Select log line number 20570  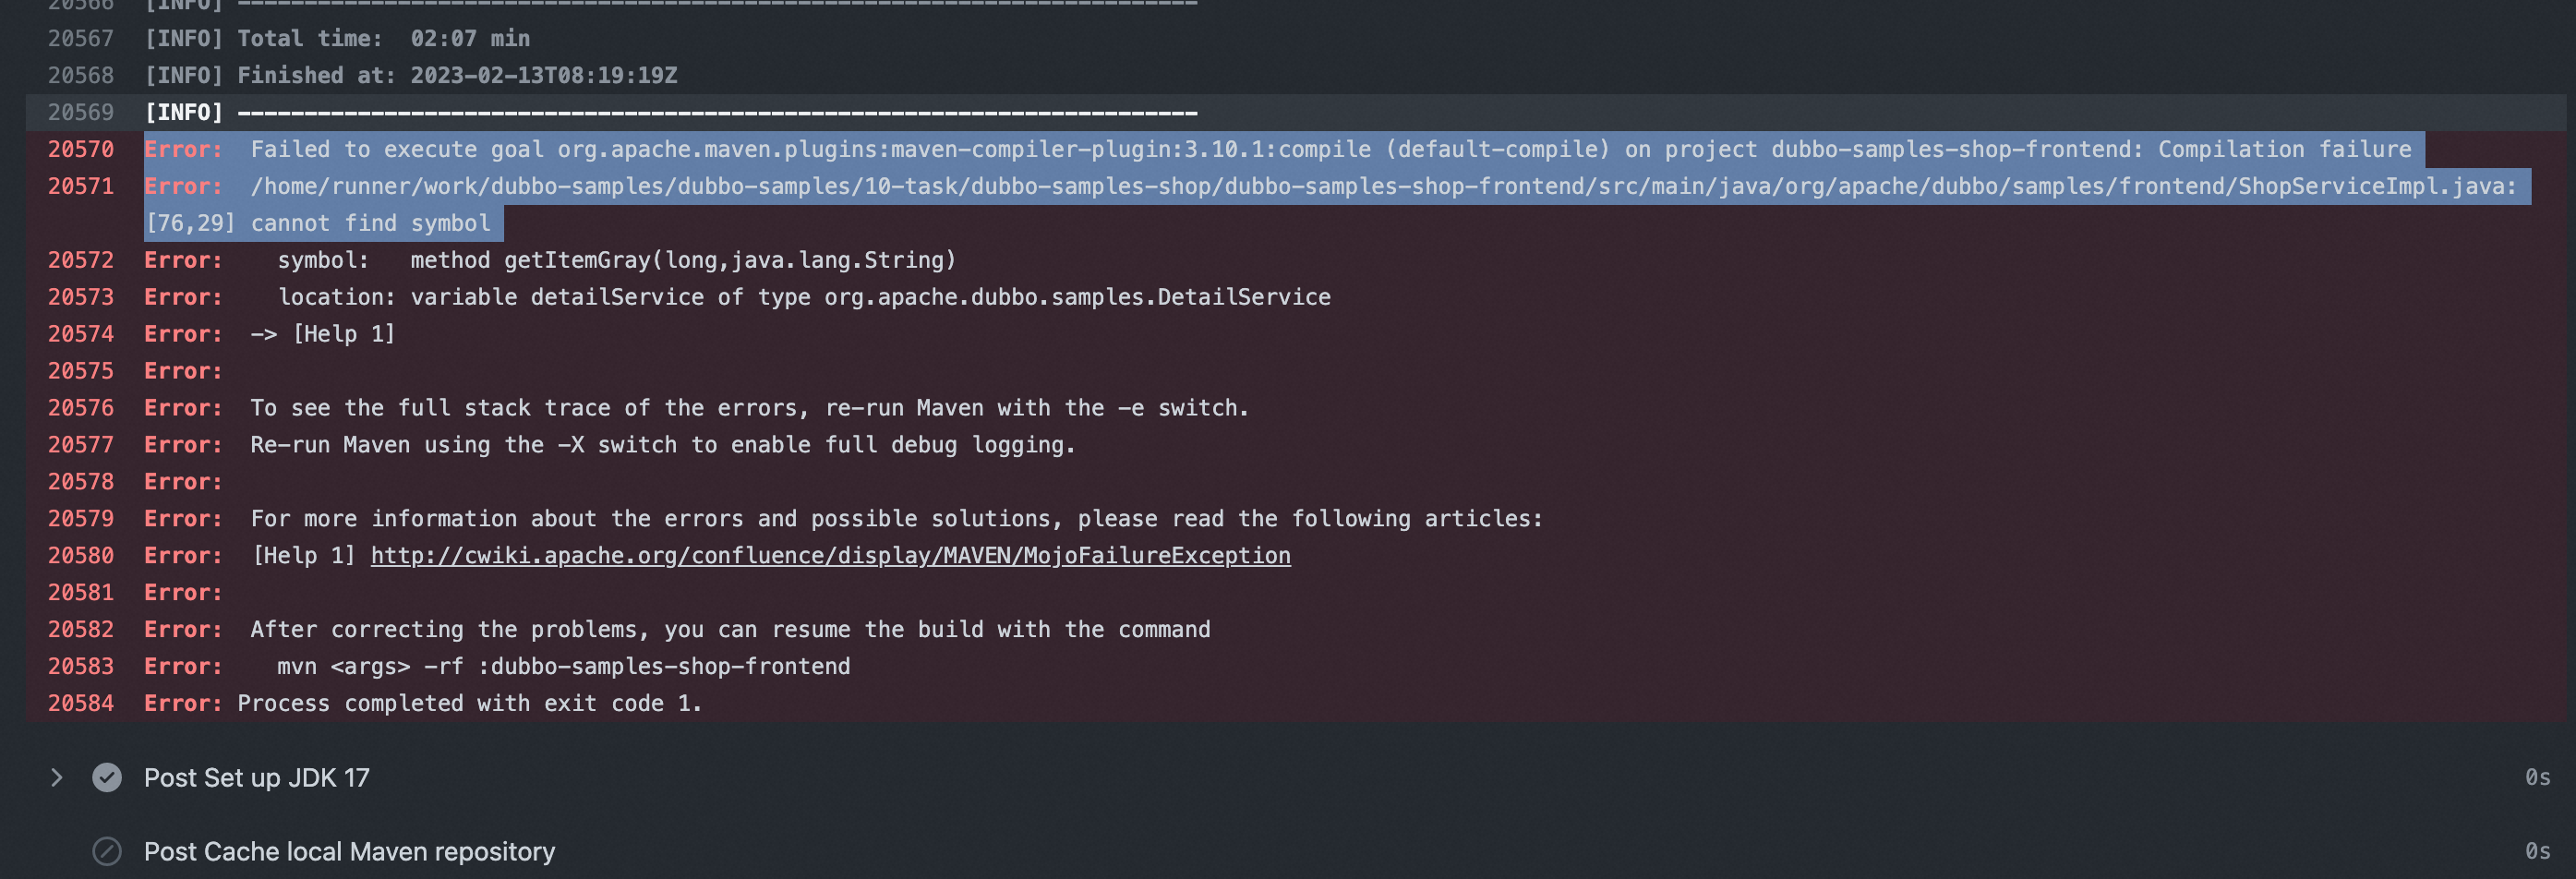pyautogui.click(x=81, y=149)
